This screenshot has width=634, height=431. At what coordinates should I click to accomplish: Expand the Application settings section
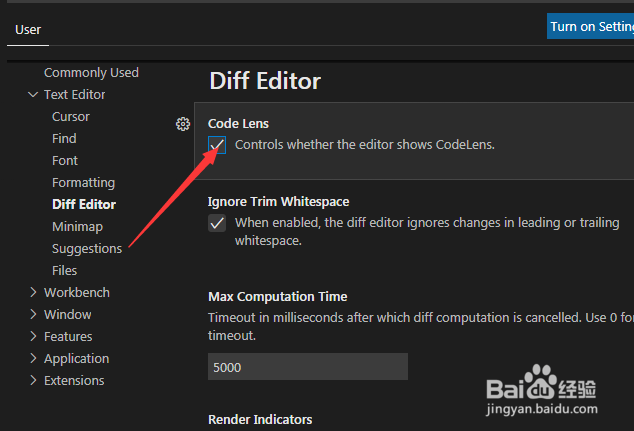33,358
